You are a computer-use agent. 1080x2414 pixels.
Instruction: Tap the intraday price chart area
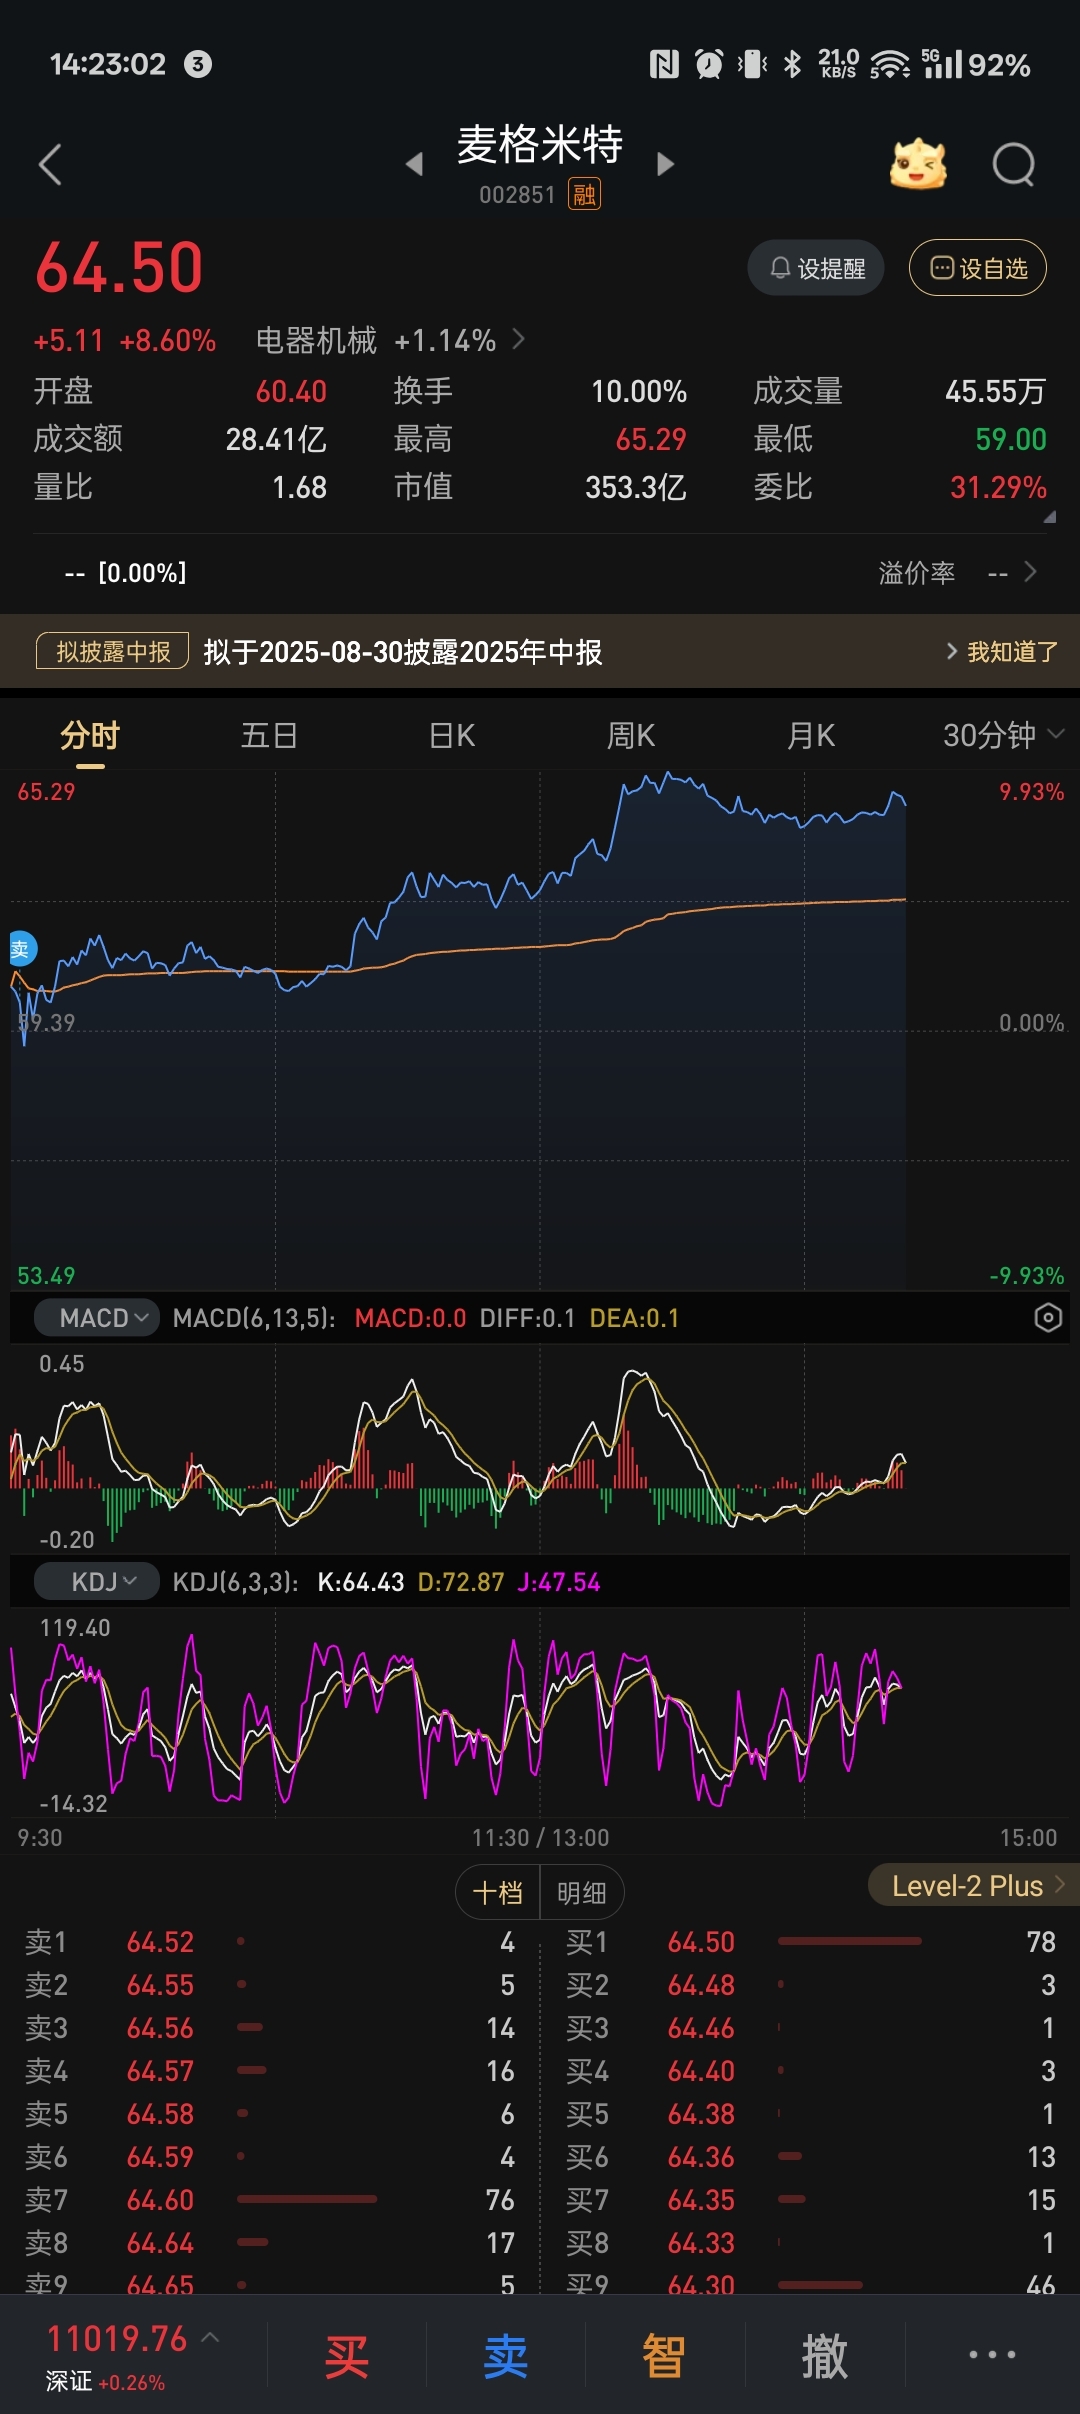(540, 1030)
